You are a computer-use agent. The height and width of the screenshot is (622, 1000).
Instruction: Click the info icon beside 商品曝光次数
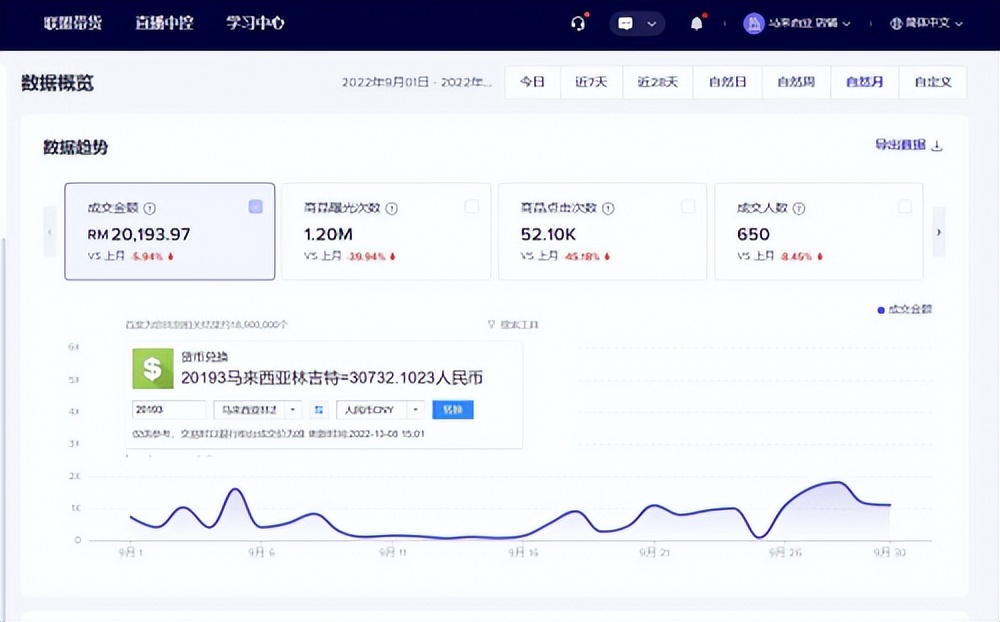tap(392, 208)
